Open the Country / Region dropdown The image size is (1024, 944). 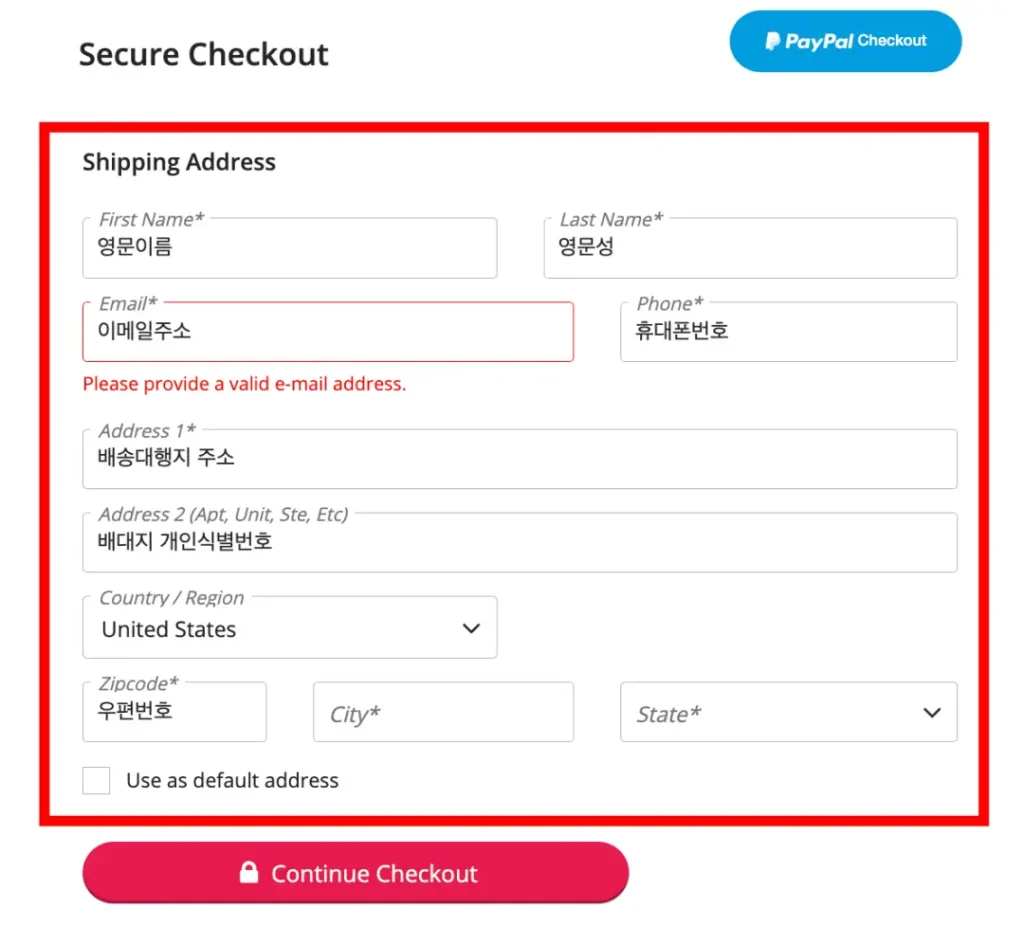(289, 628)
